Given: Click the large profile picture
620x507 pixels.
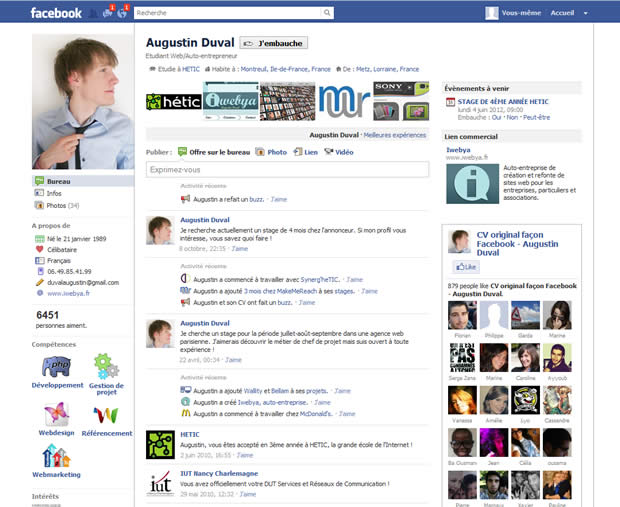Looking at the screenshot, I should tap(83, 102).
